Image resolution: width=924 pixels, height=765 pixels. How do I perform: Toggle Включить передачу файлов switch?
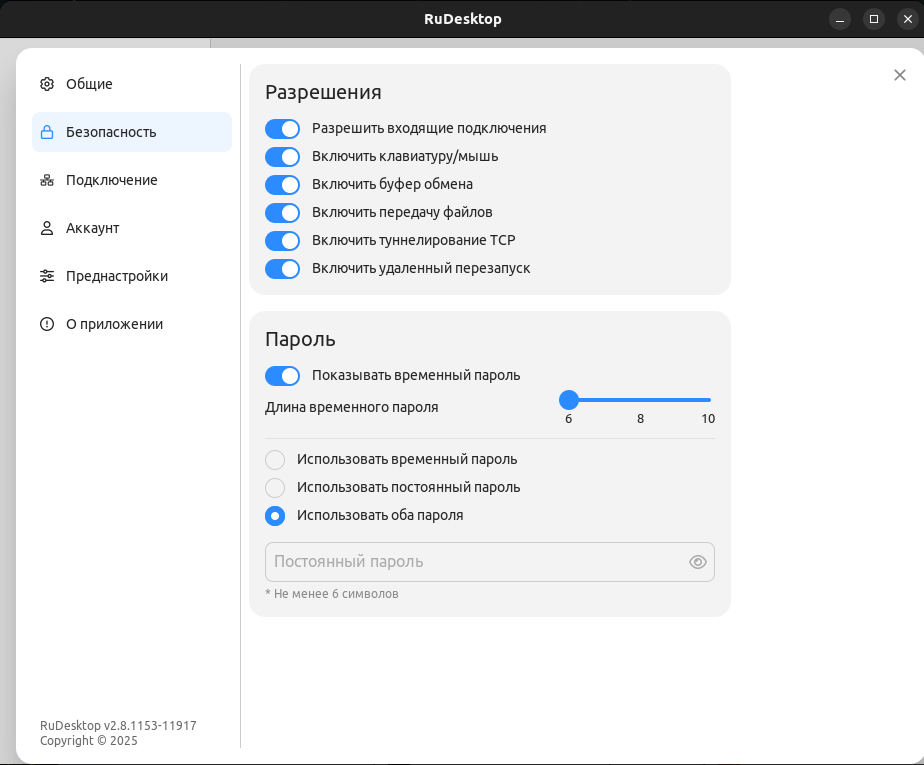(x=282, y=213)
